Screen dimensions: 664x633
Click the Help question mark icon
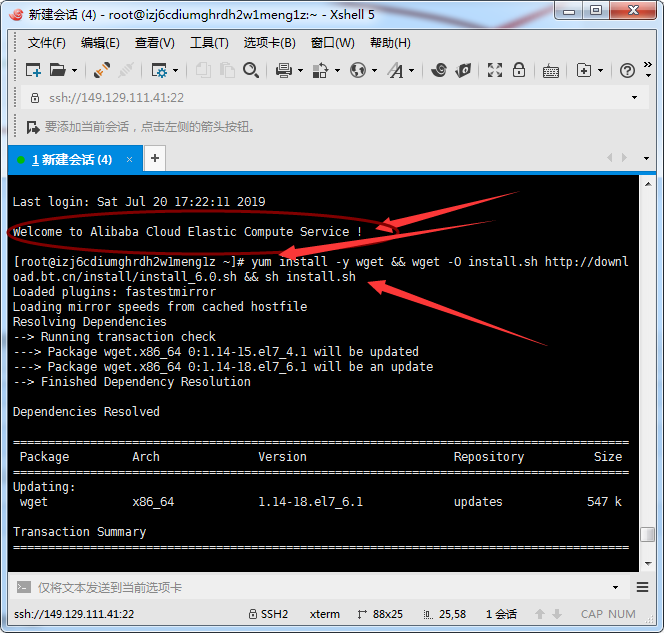pos(627,70)
